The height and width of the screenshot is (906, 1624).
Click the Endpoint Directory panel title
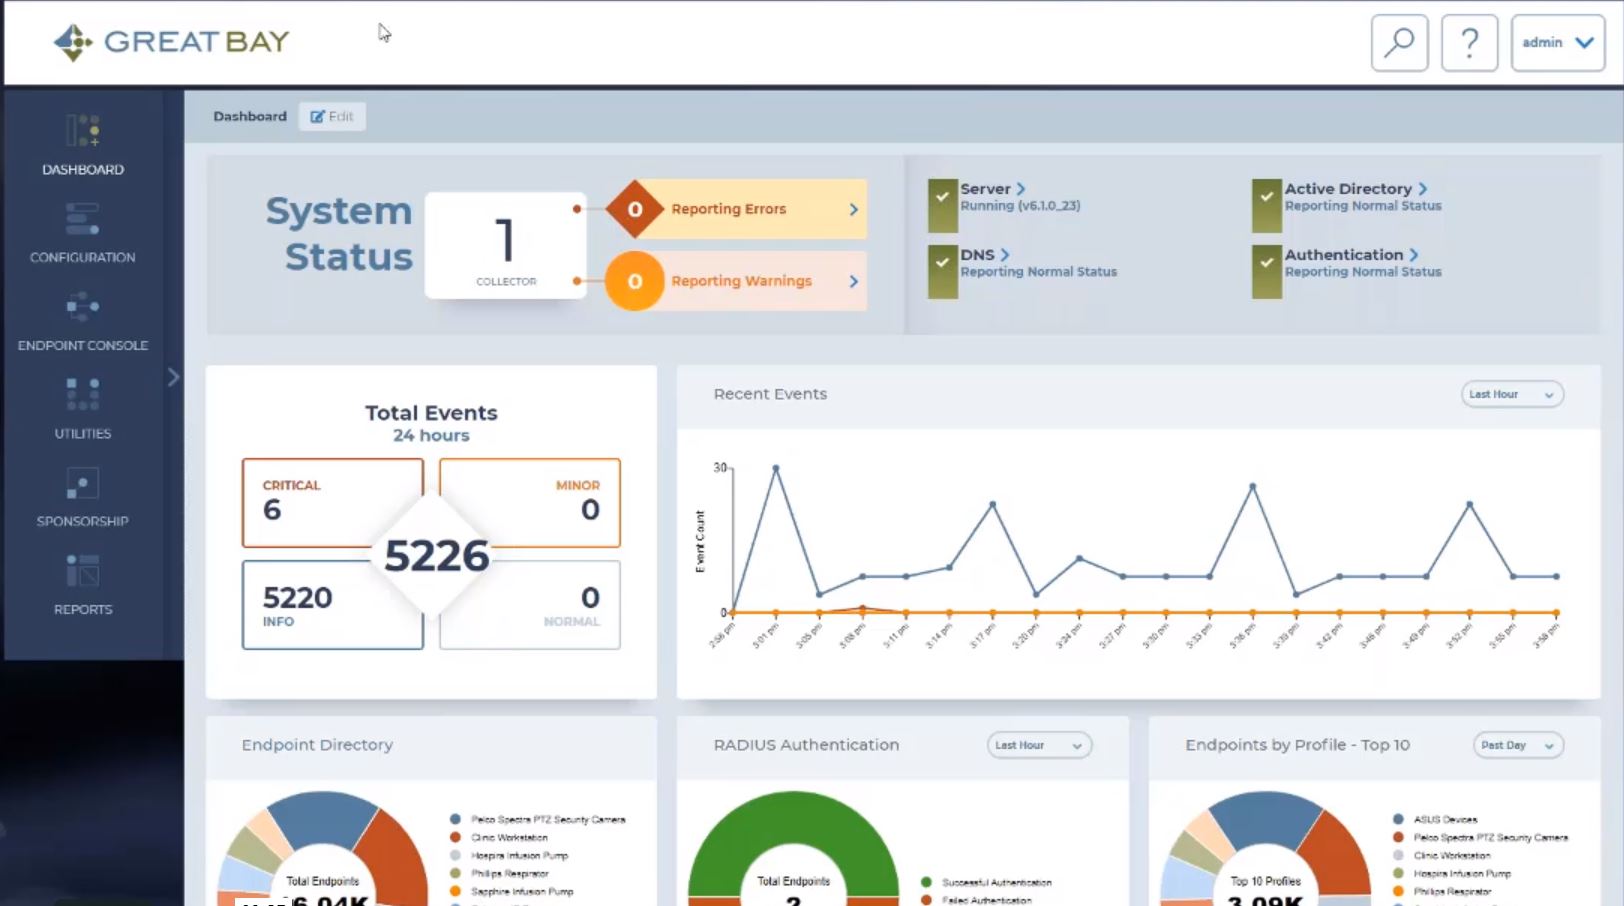click(x=317, y=745)
